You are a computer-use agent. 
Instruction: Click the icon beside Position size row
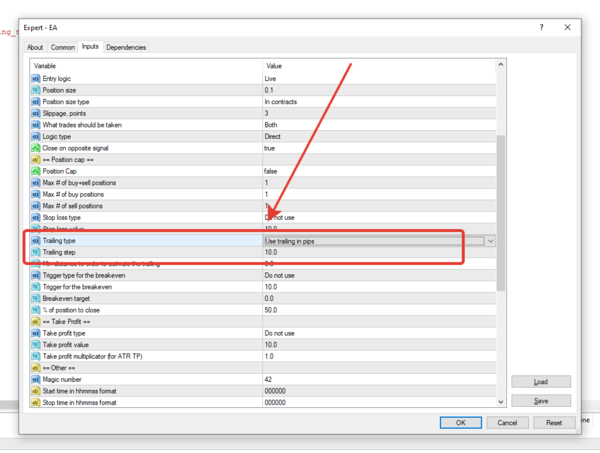pyautogui.click(x=36, y=90)
